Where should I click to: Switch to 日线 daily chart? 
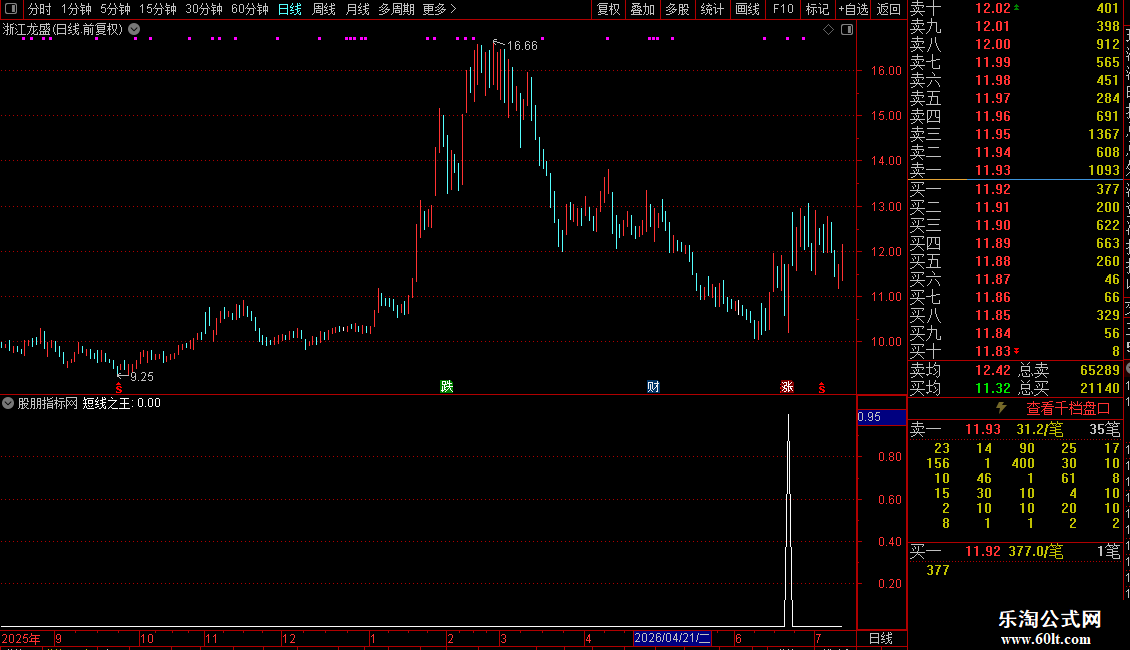pos(290,9)
